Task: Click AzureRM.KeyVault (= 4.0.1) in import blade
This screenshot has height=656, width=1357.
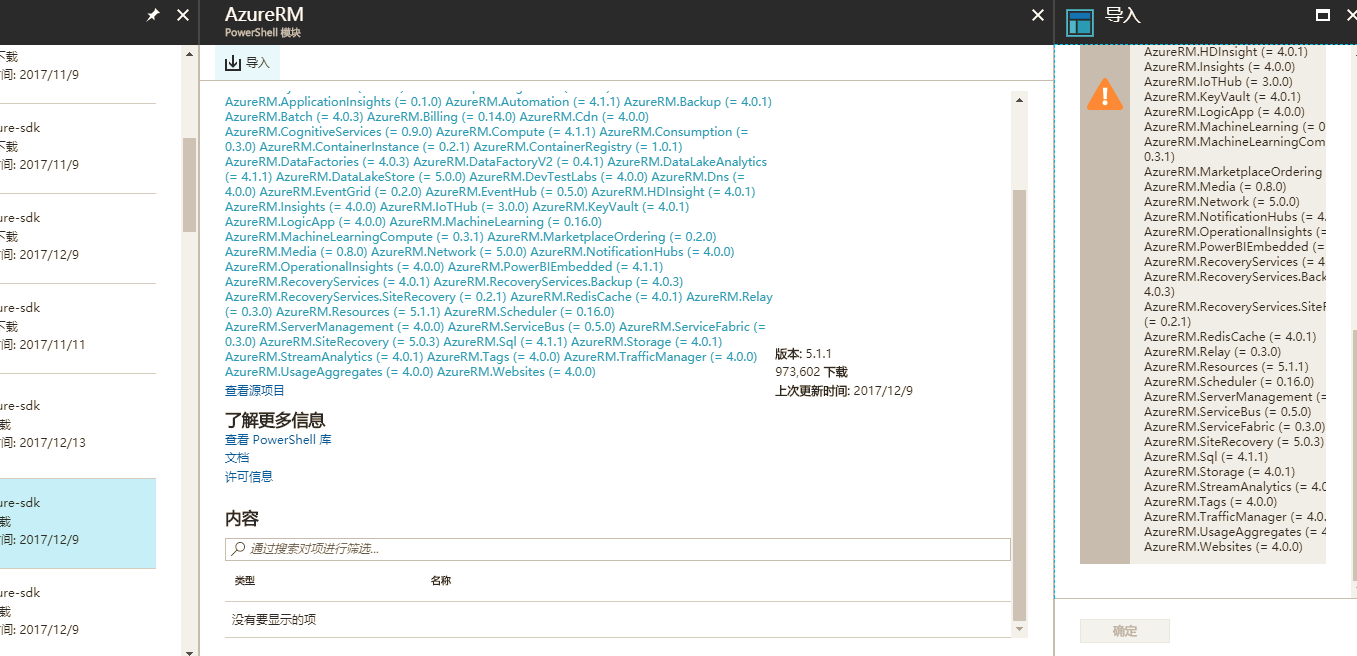Action: tap(1222, 97)
